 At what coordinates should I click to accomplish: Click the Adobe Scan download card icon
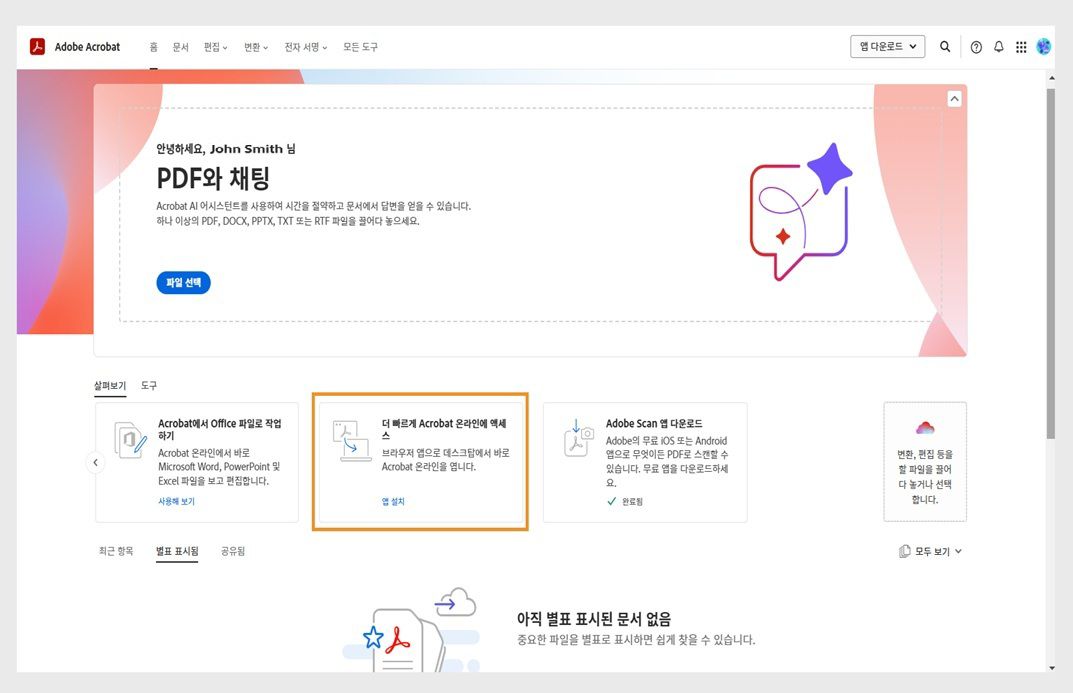coord(576,437)
